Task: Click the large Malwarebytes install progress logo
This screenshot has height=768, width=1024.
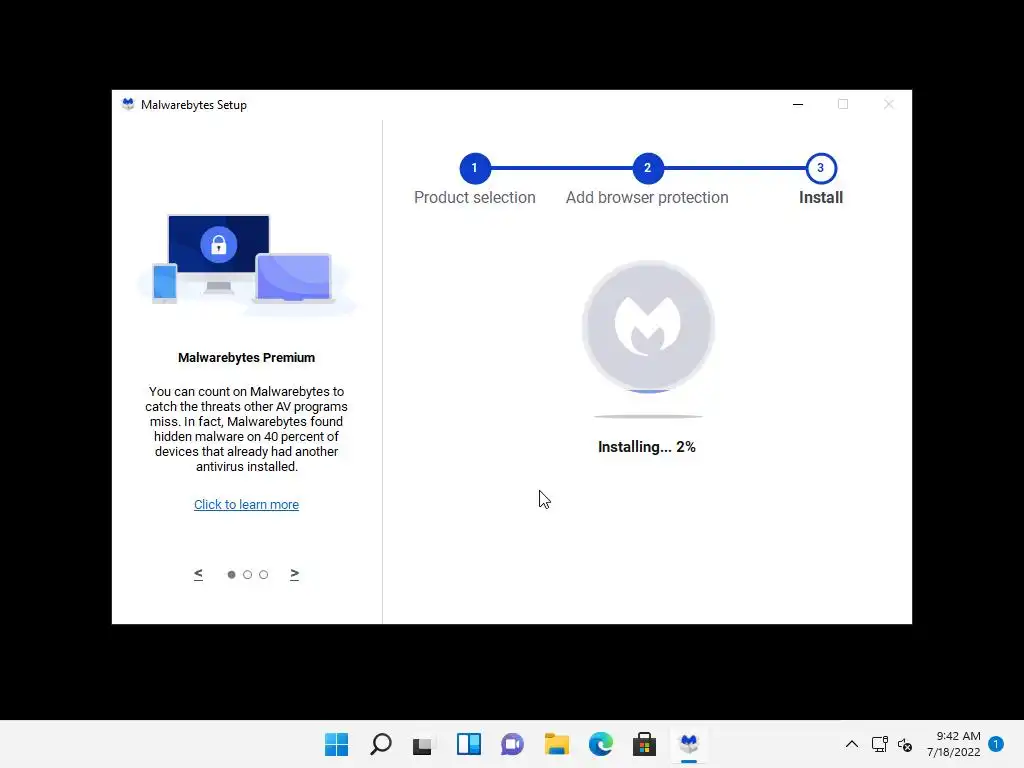Action: pyautogui.click(x=648, y=327)
